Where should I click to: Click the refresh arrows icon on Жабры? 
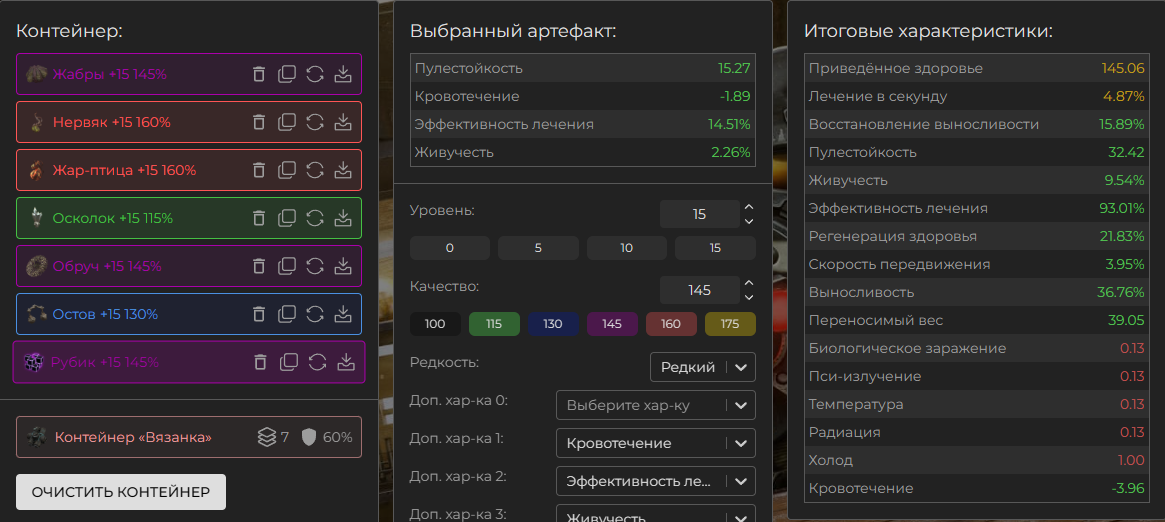[315, 74]
